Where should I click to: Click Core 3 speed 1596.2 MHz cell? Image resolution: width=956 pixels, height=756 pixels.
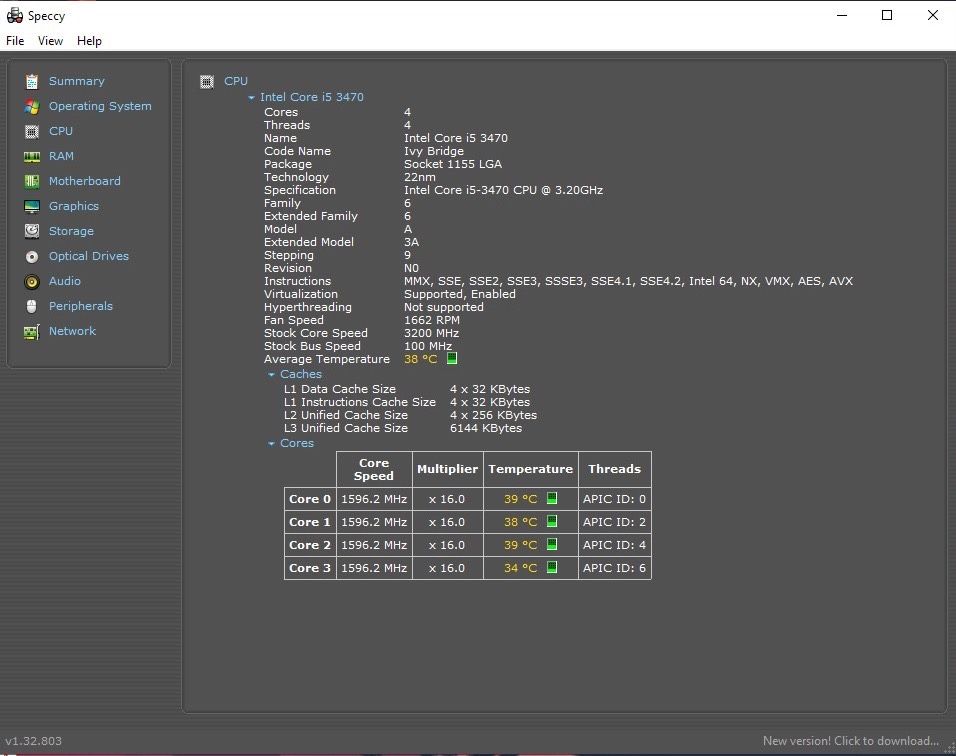(x=374, y=568)
